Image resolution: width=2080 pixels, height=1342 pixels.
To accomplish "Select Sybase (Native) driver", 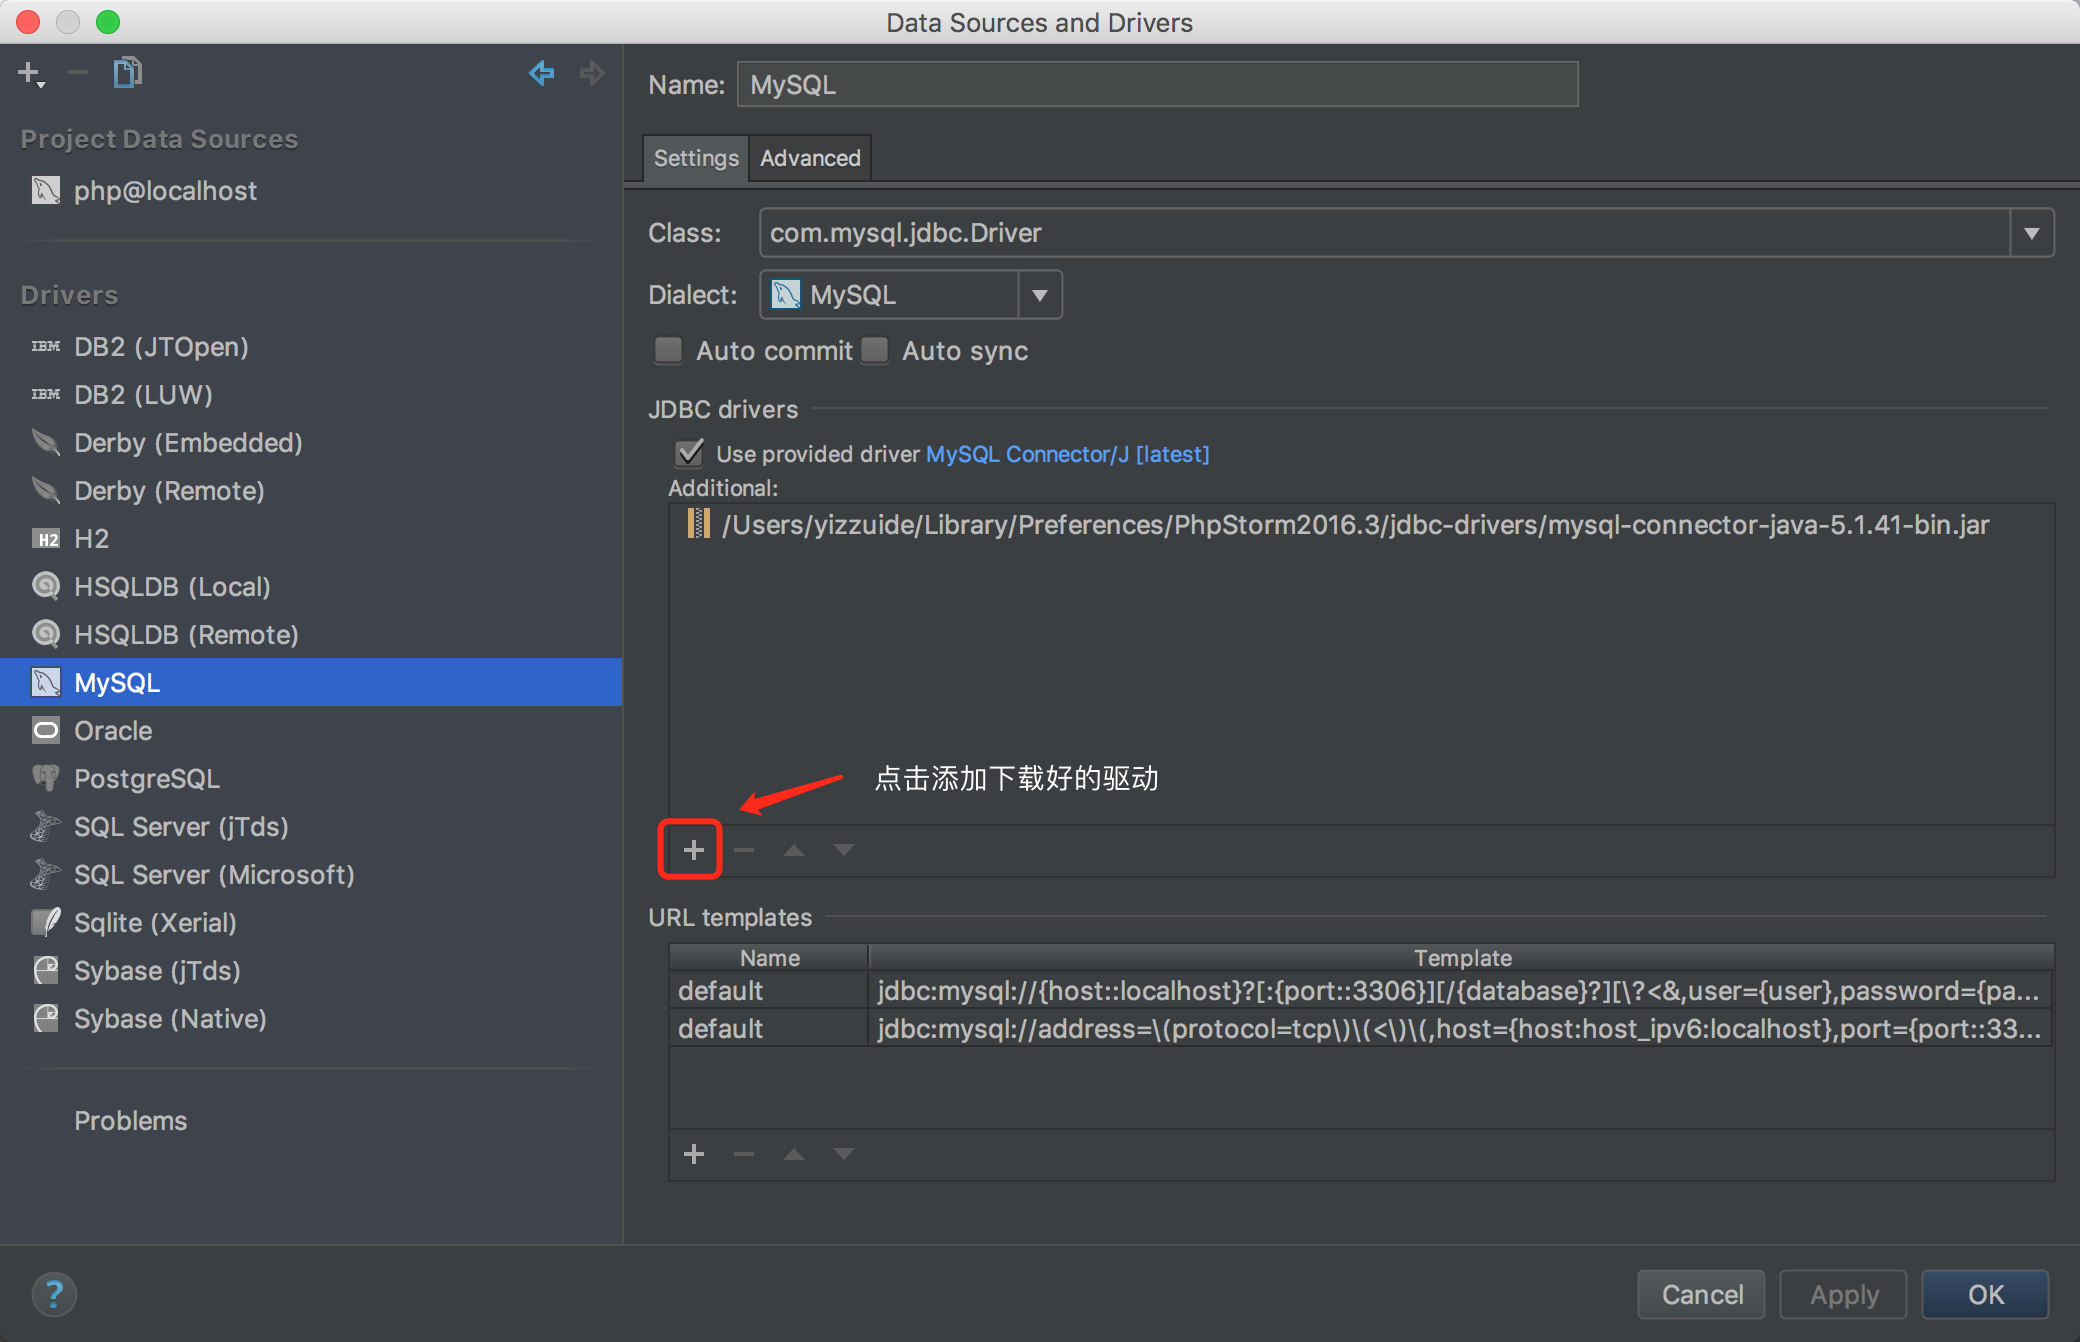I will pyautogui.click(x=311, y=1018).
